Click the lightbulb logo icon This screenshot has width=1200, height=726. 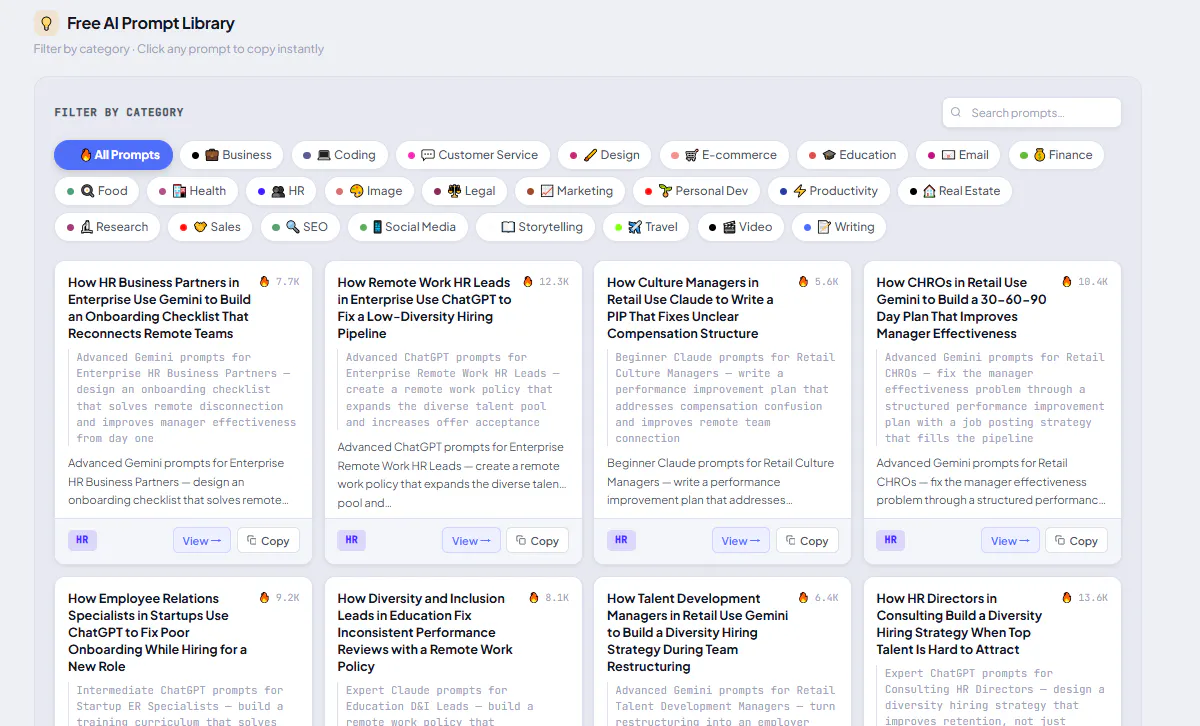point(46,23)
